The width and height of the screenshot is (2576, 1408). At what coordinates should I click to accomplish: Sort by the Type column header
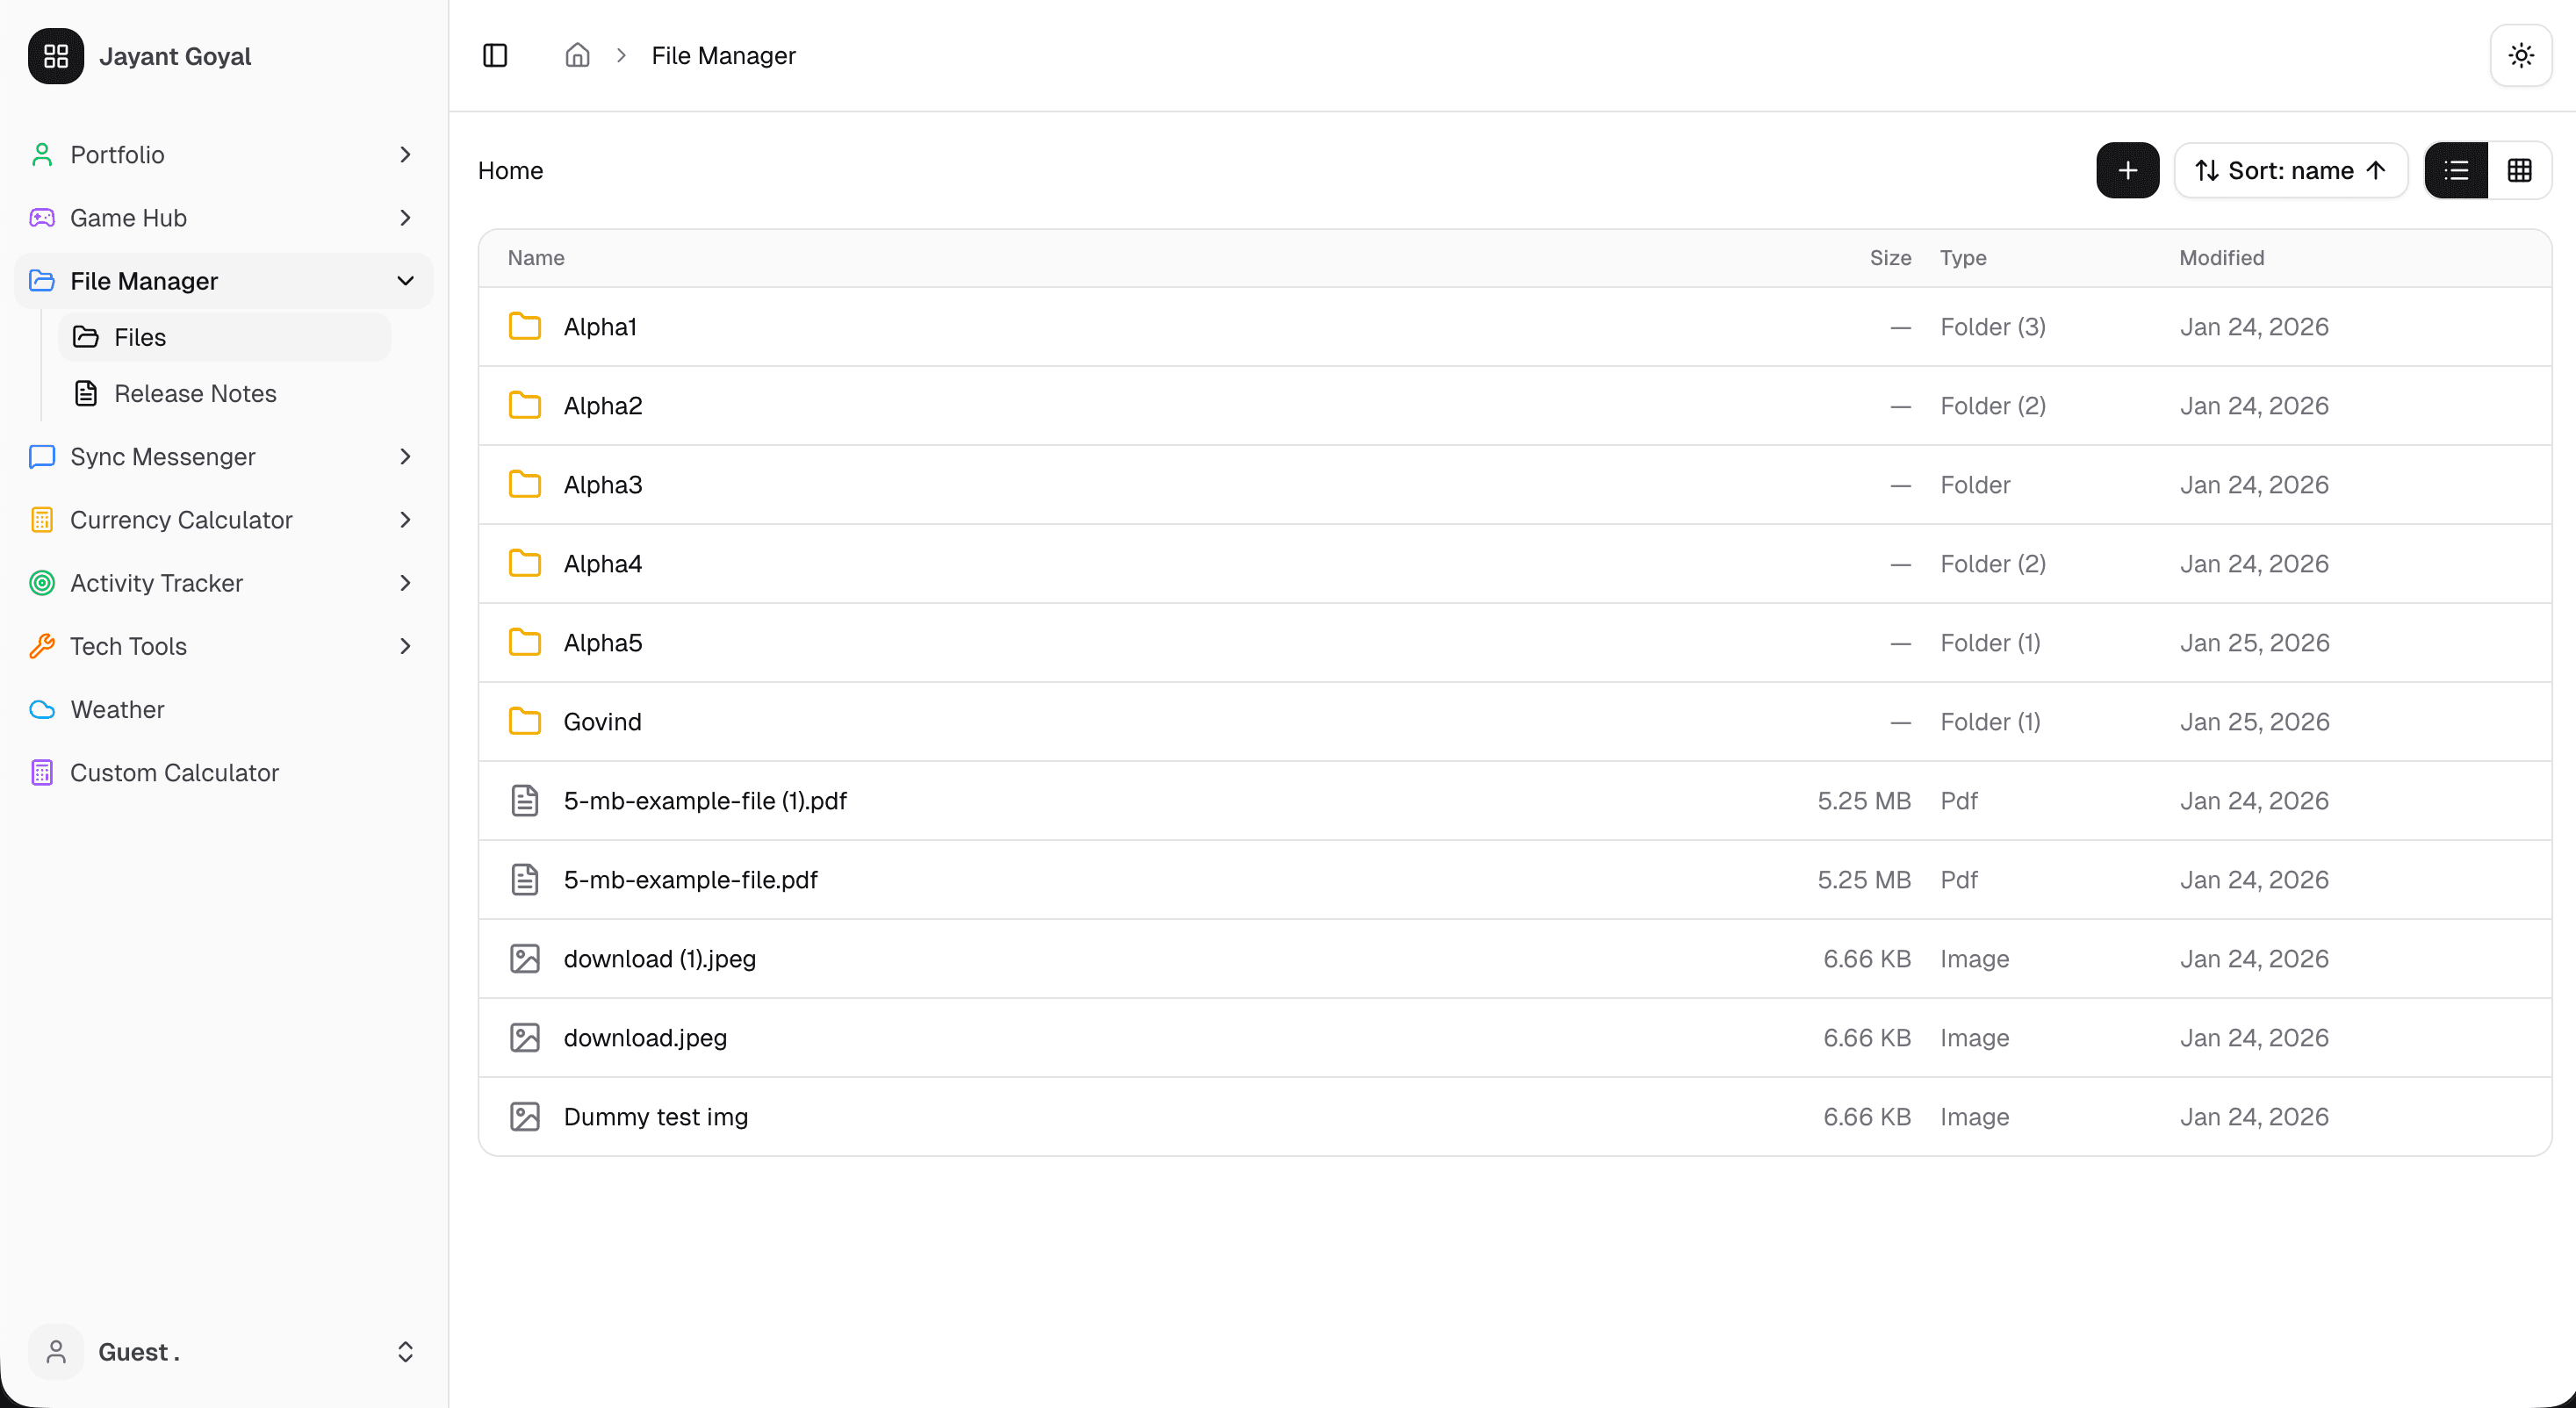click(x=1963, y=257)
